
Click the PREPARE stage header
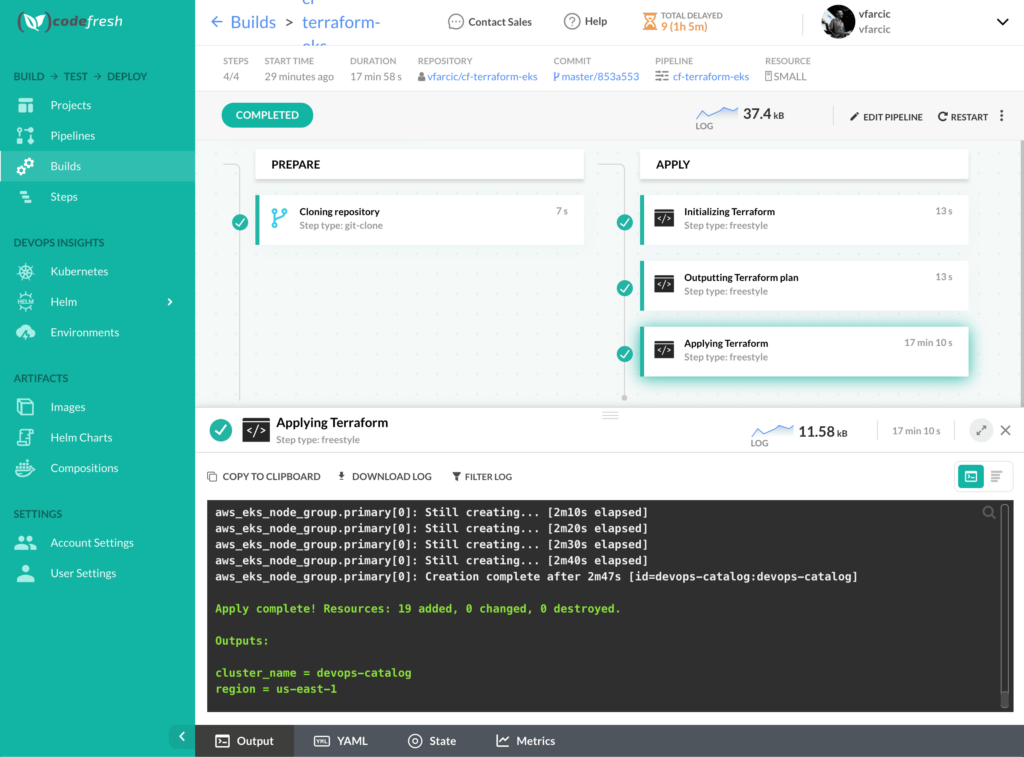[x=420, y=165]
